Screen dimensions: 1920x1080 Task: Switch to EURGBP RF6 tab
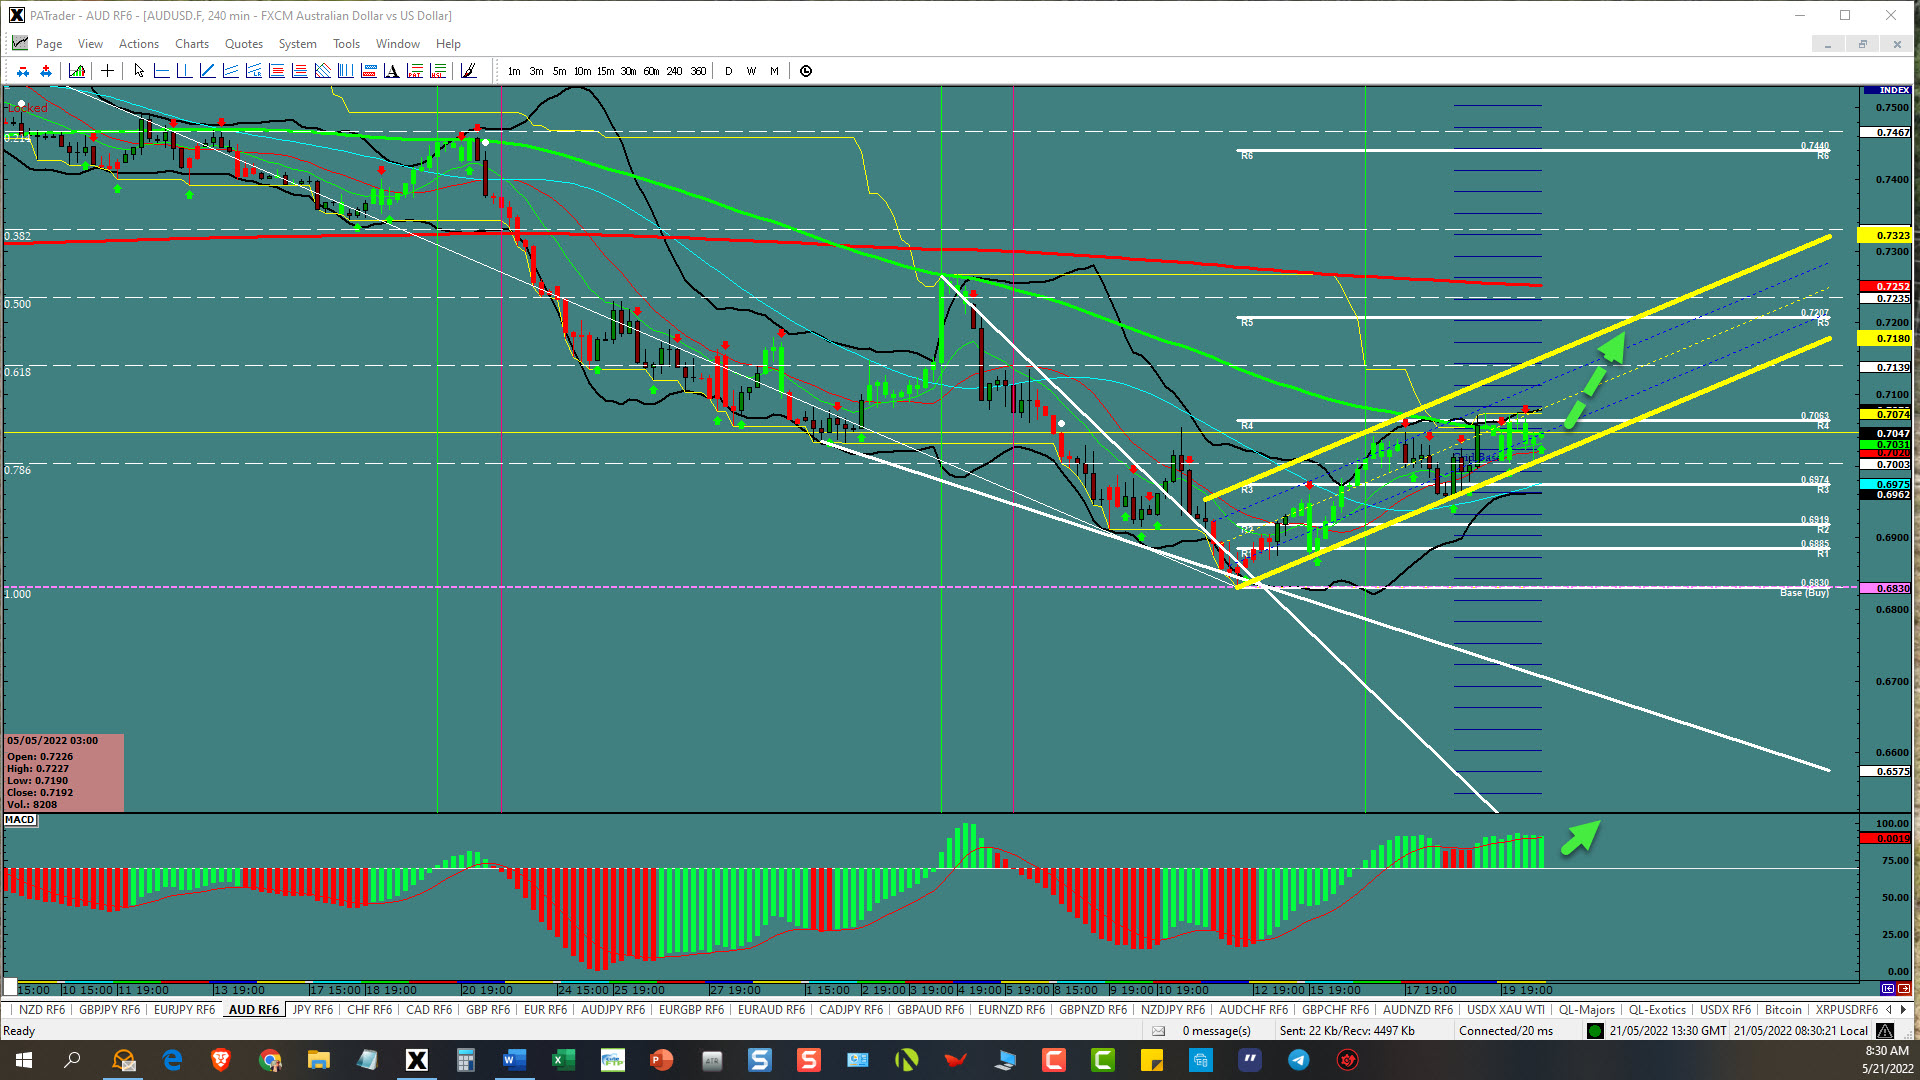pyautogui.click(x=691, y=1010)
